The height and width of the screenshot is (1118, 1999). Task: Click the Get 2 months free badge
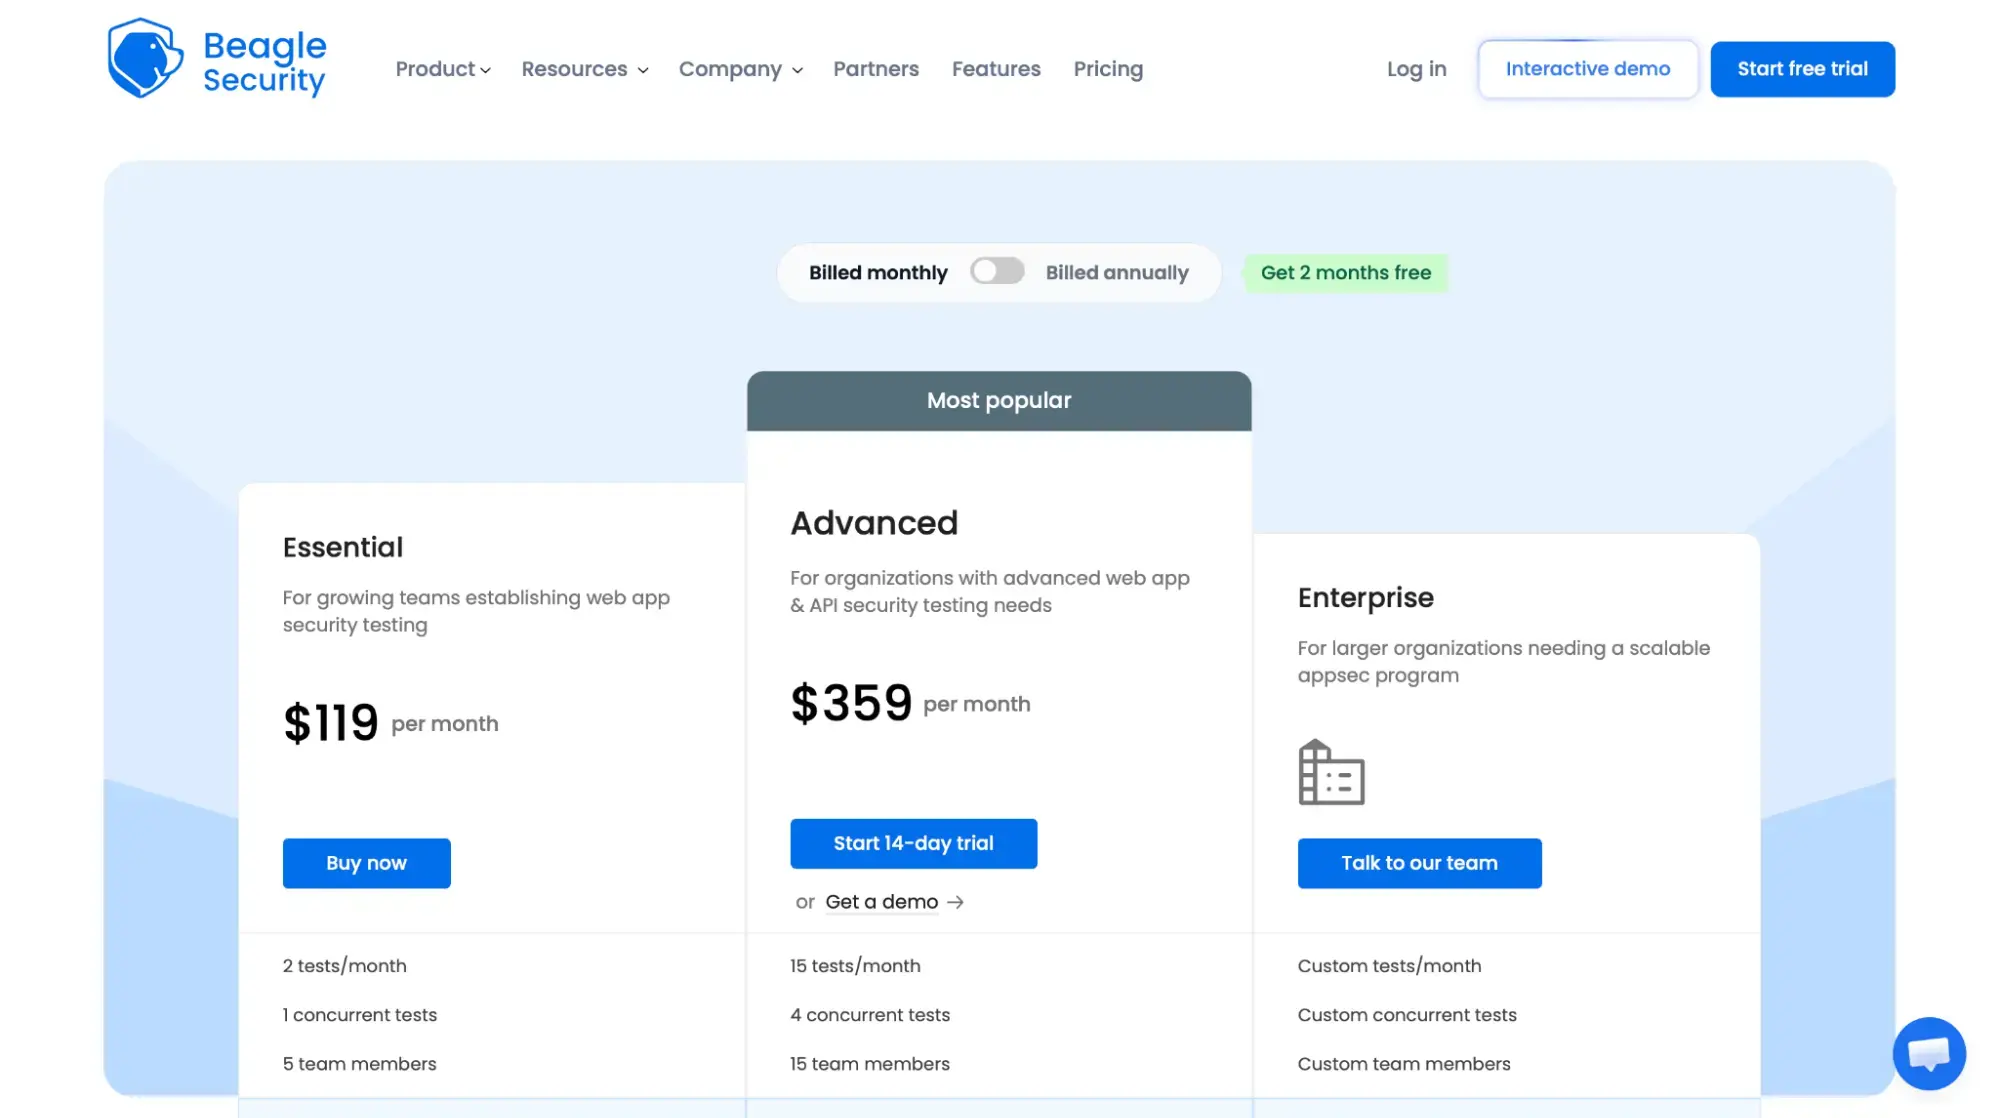[x=1345, y=272]
